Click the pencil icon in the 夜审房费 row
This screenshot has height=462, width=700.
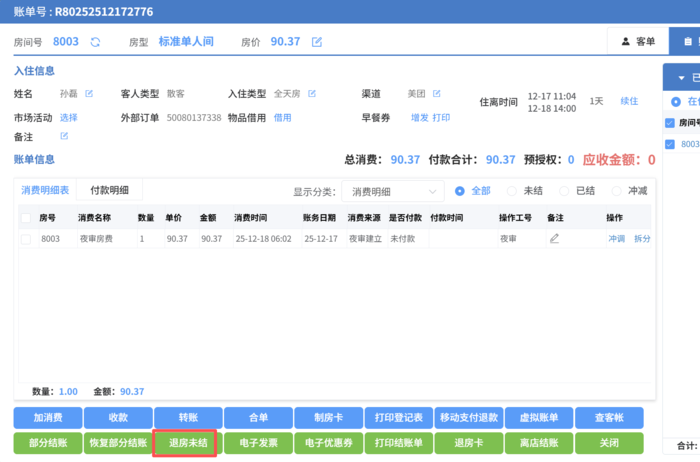coord(554,239)
